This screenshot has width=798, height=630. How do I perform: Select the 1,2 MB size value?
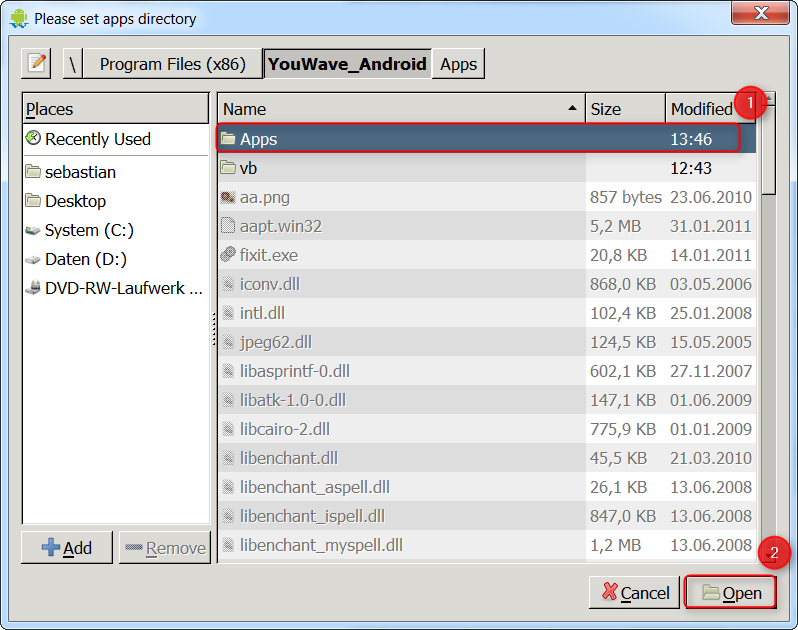point(615,545)
